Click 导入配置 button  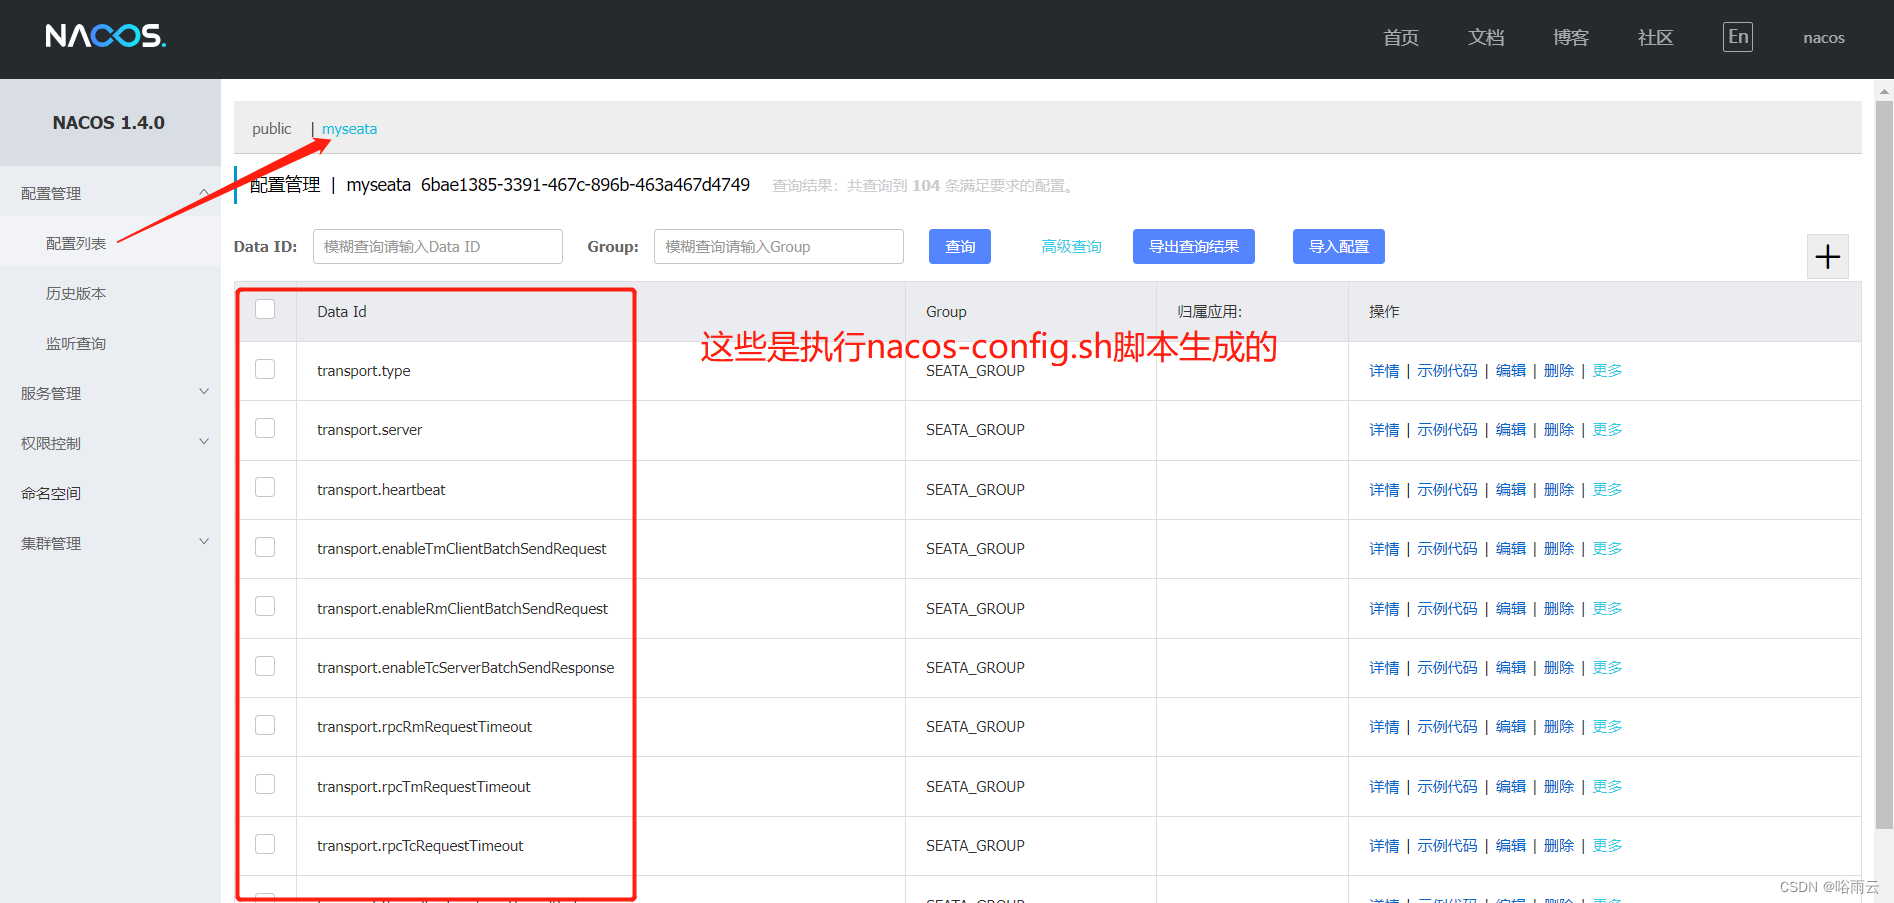point(1339,247)
